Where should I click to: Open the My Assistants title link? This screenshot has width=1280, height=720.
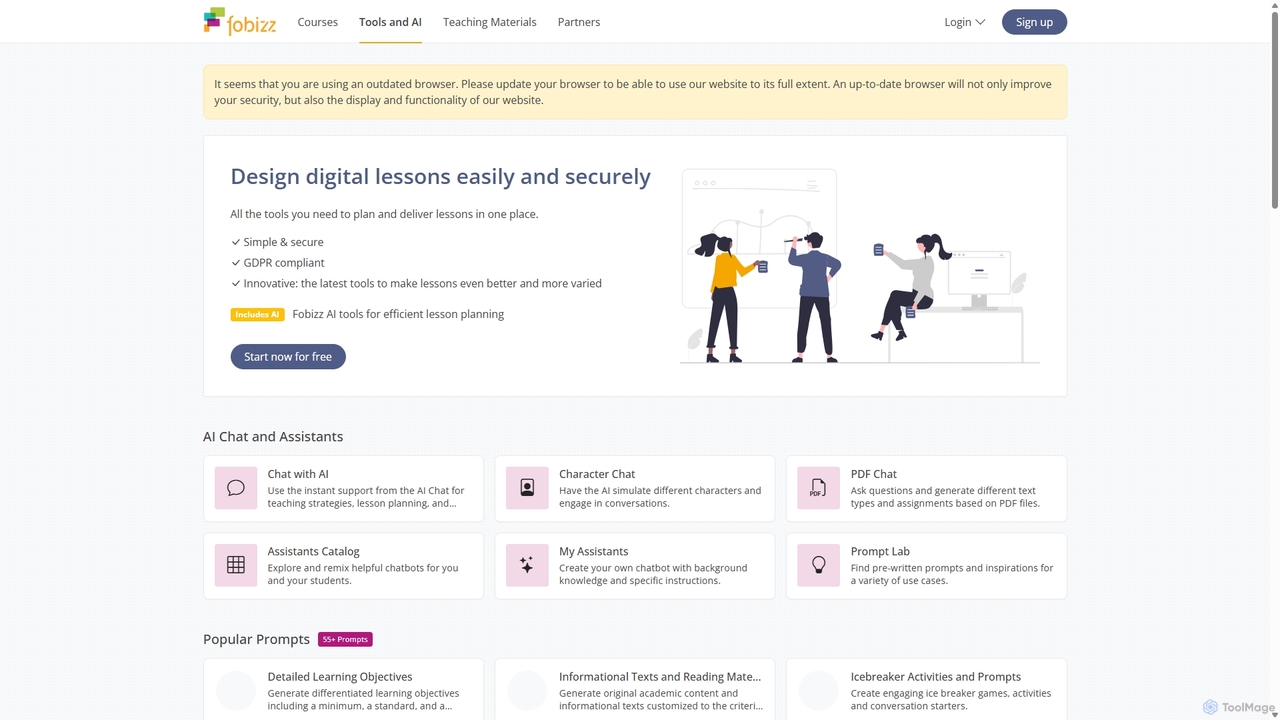tap(594, 551)
